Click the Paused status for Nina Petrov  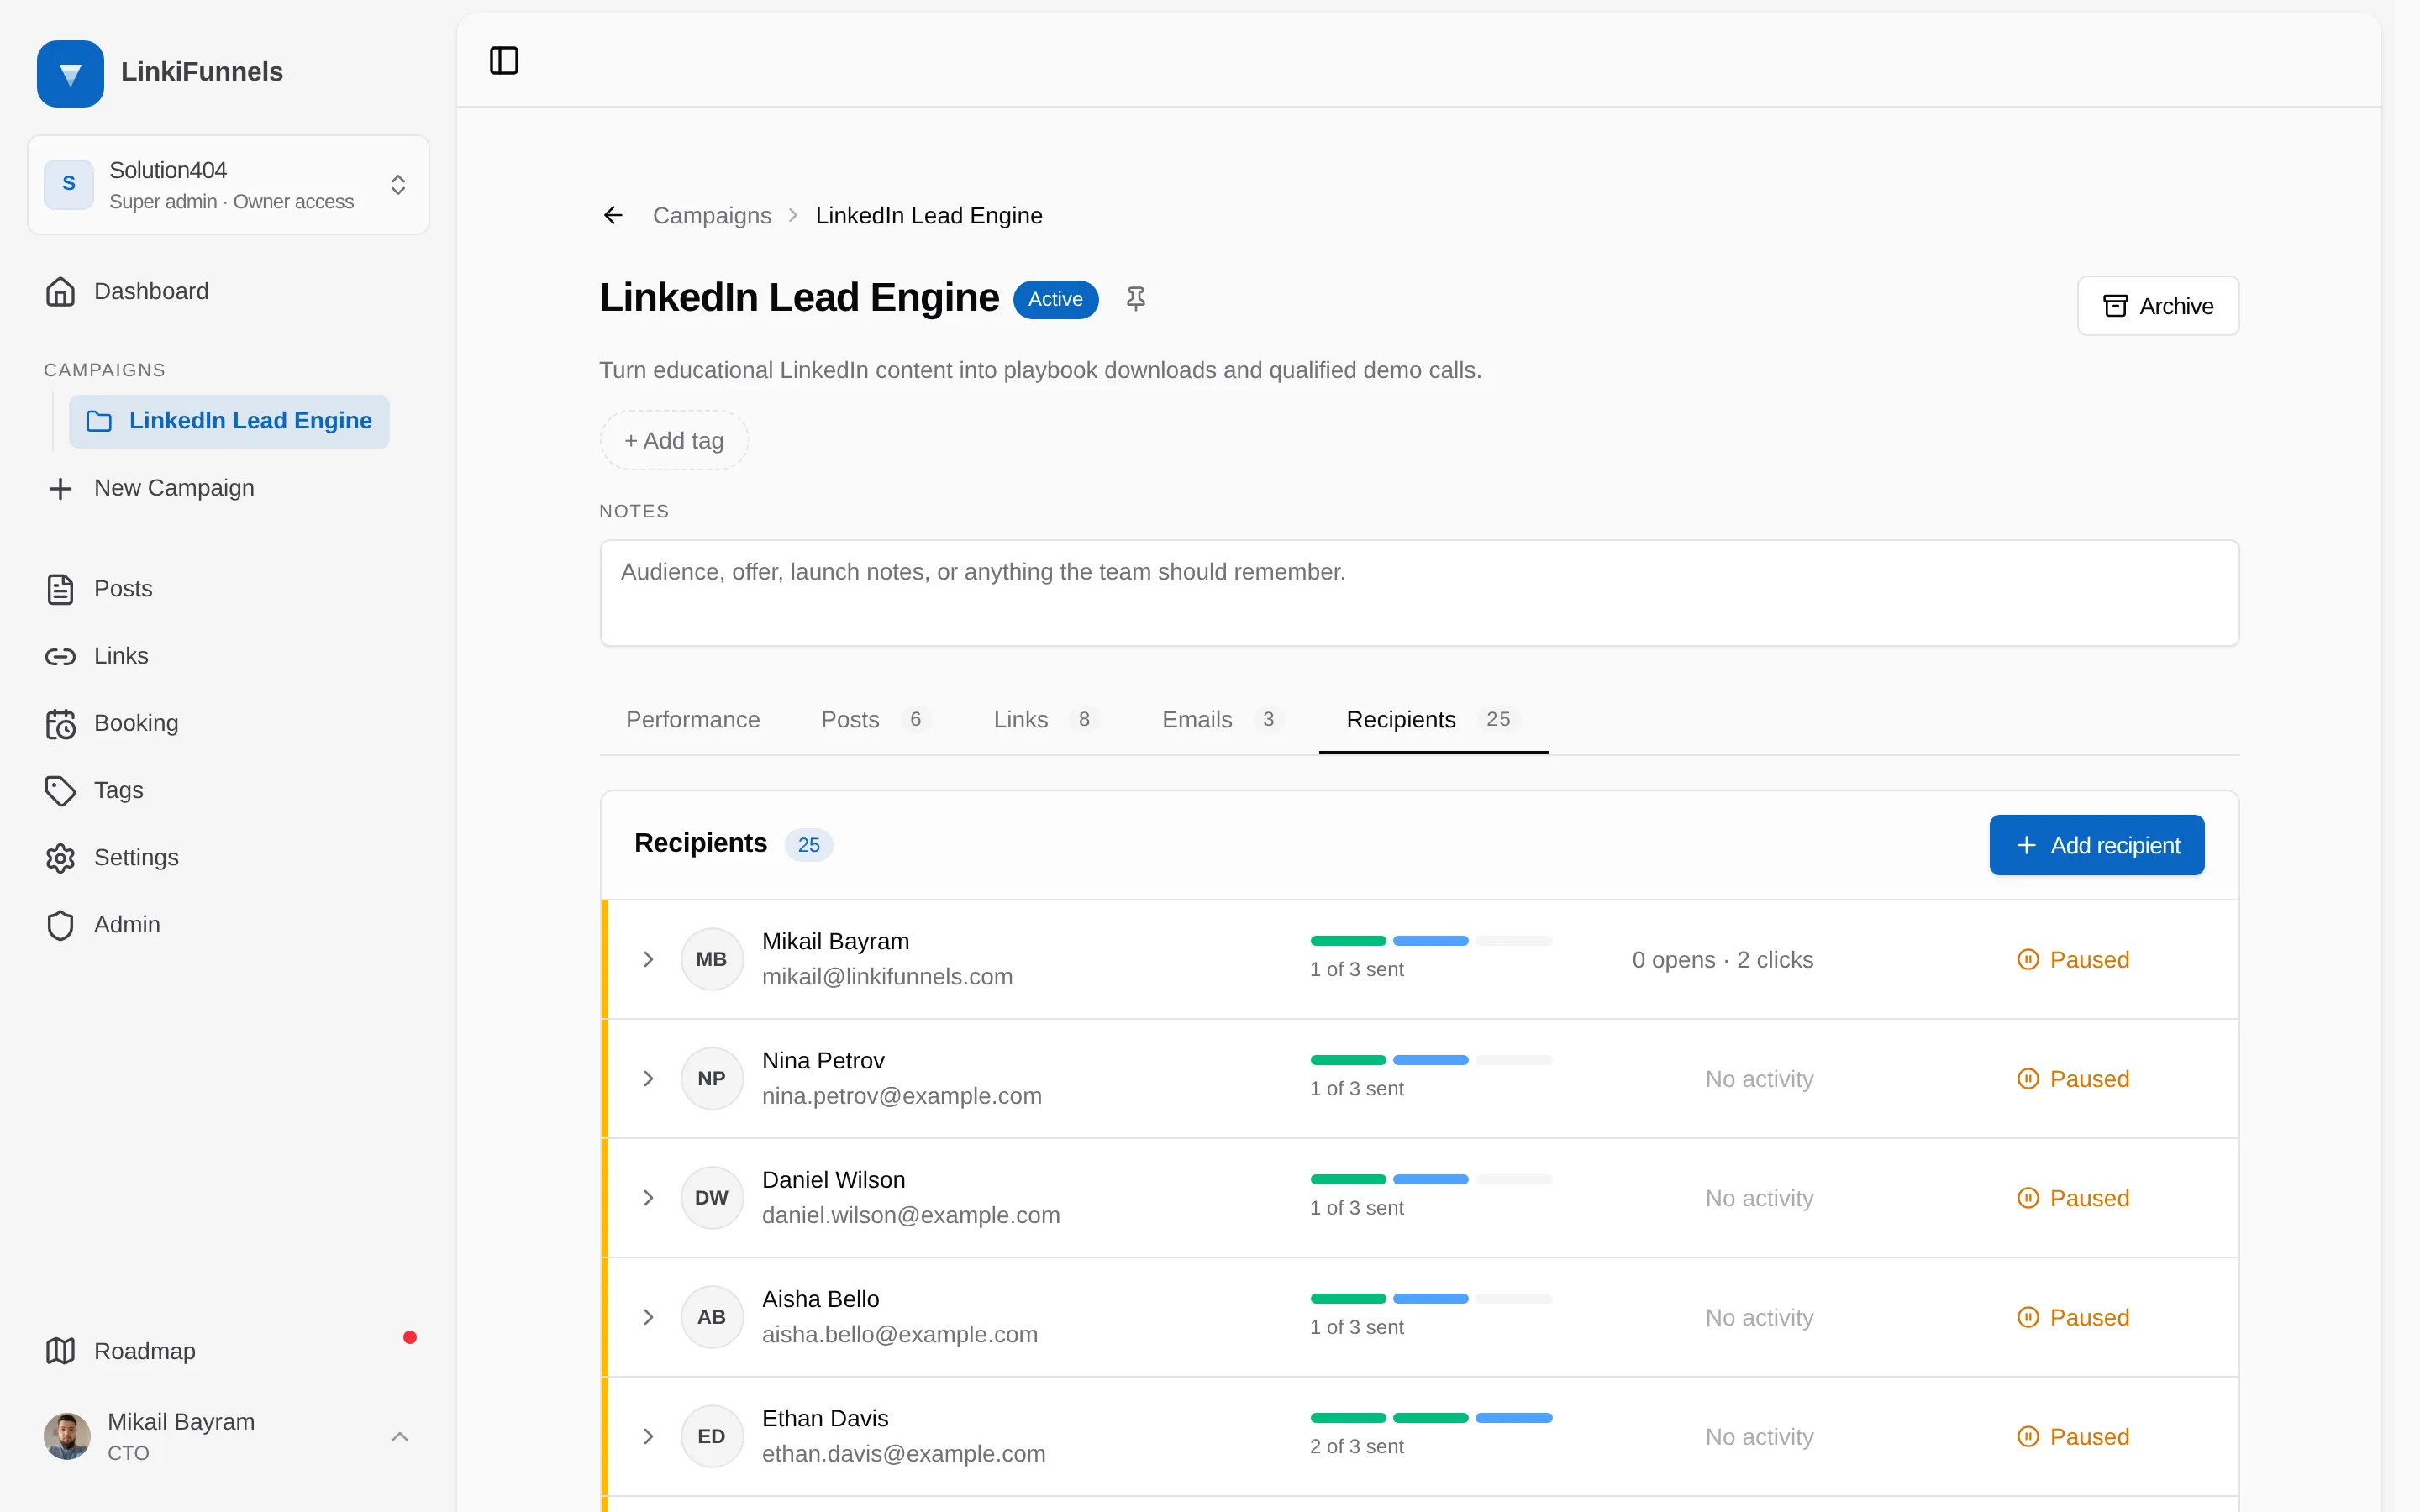(x=2073, y=1079)
